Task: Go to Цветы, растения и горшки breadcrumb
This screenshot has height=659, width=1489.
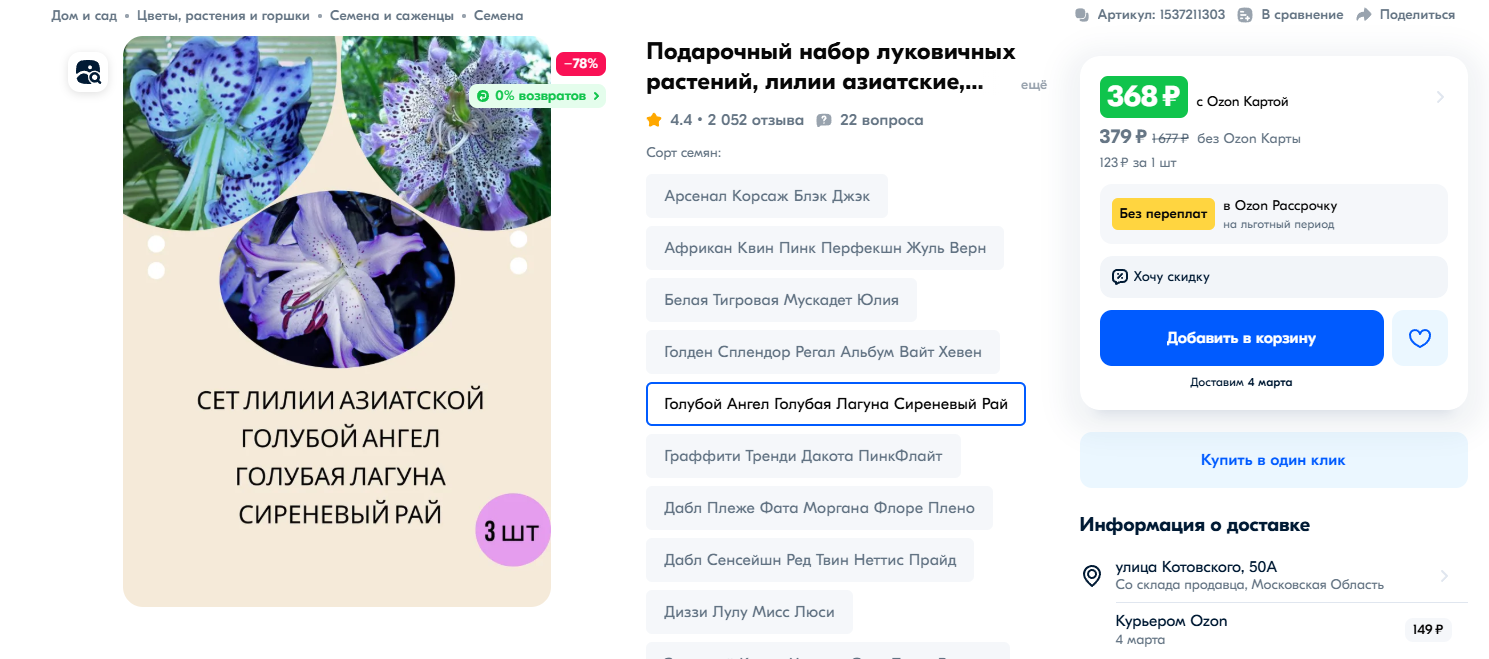Action: [x=223, y=16]
